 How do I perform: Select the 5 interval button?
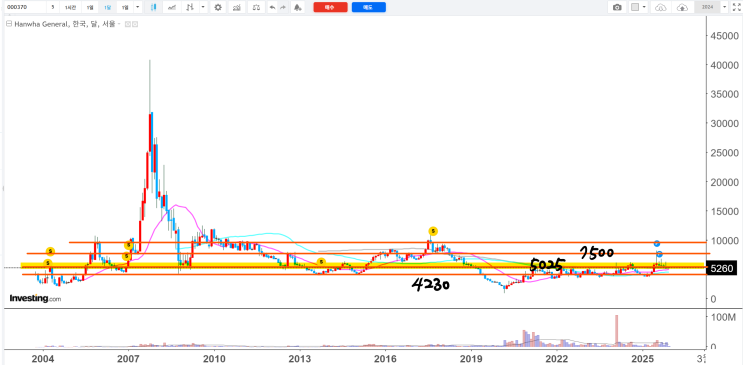click(53, 7)
